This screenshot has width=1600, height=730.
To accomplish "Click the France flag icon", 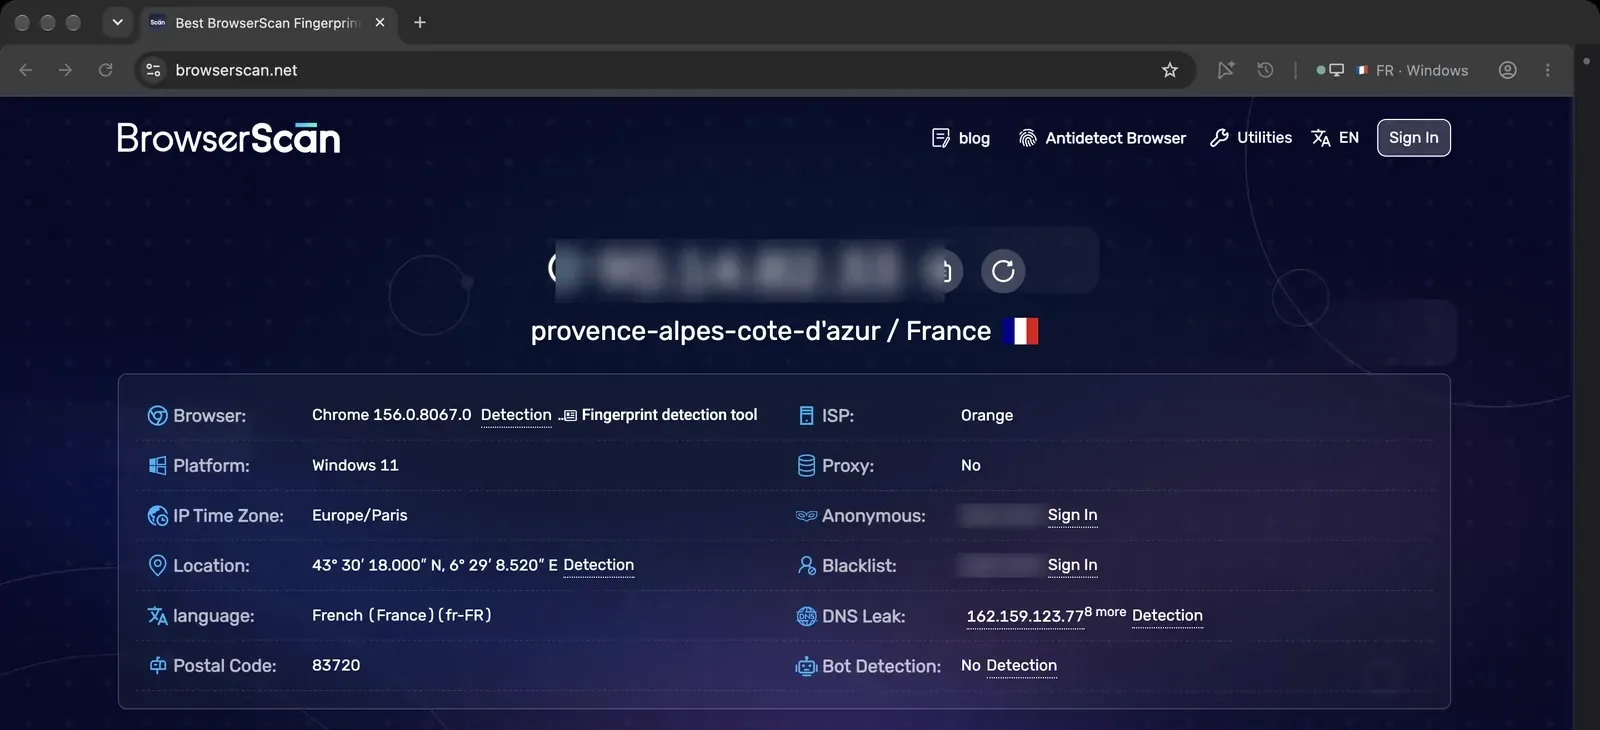I will click(1020, 331).
